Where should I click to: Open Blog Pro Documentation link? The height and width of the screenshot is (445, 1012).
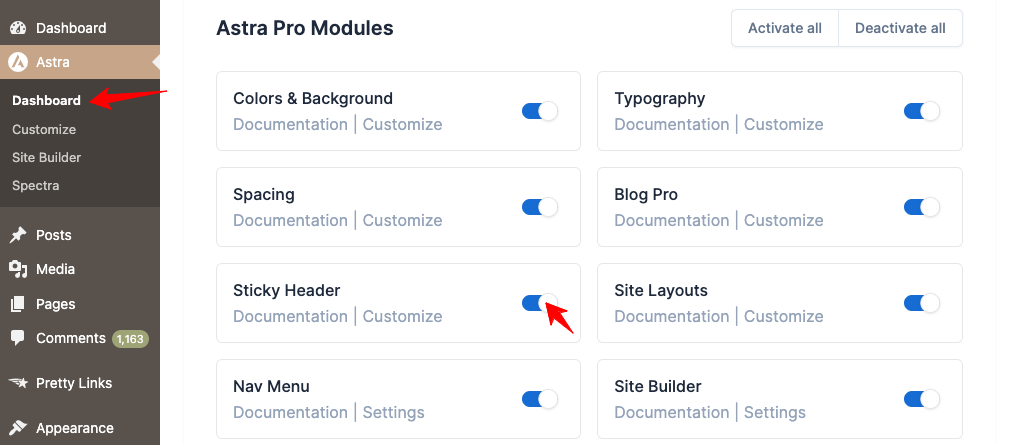(672, 220)
